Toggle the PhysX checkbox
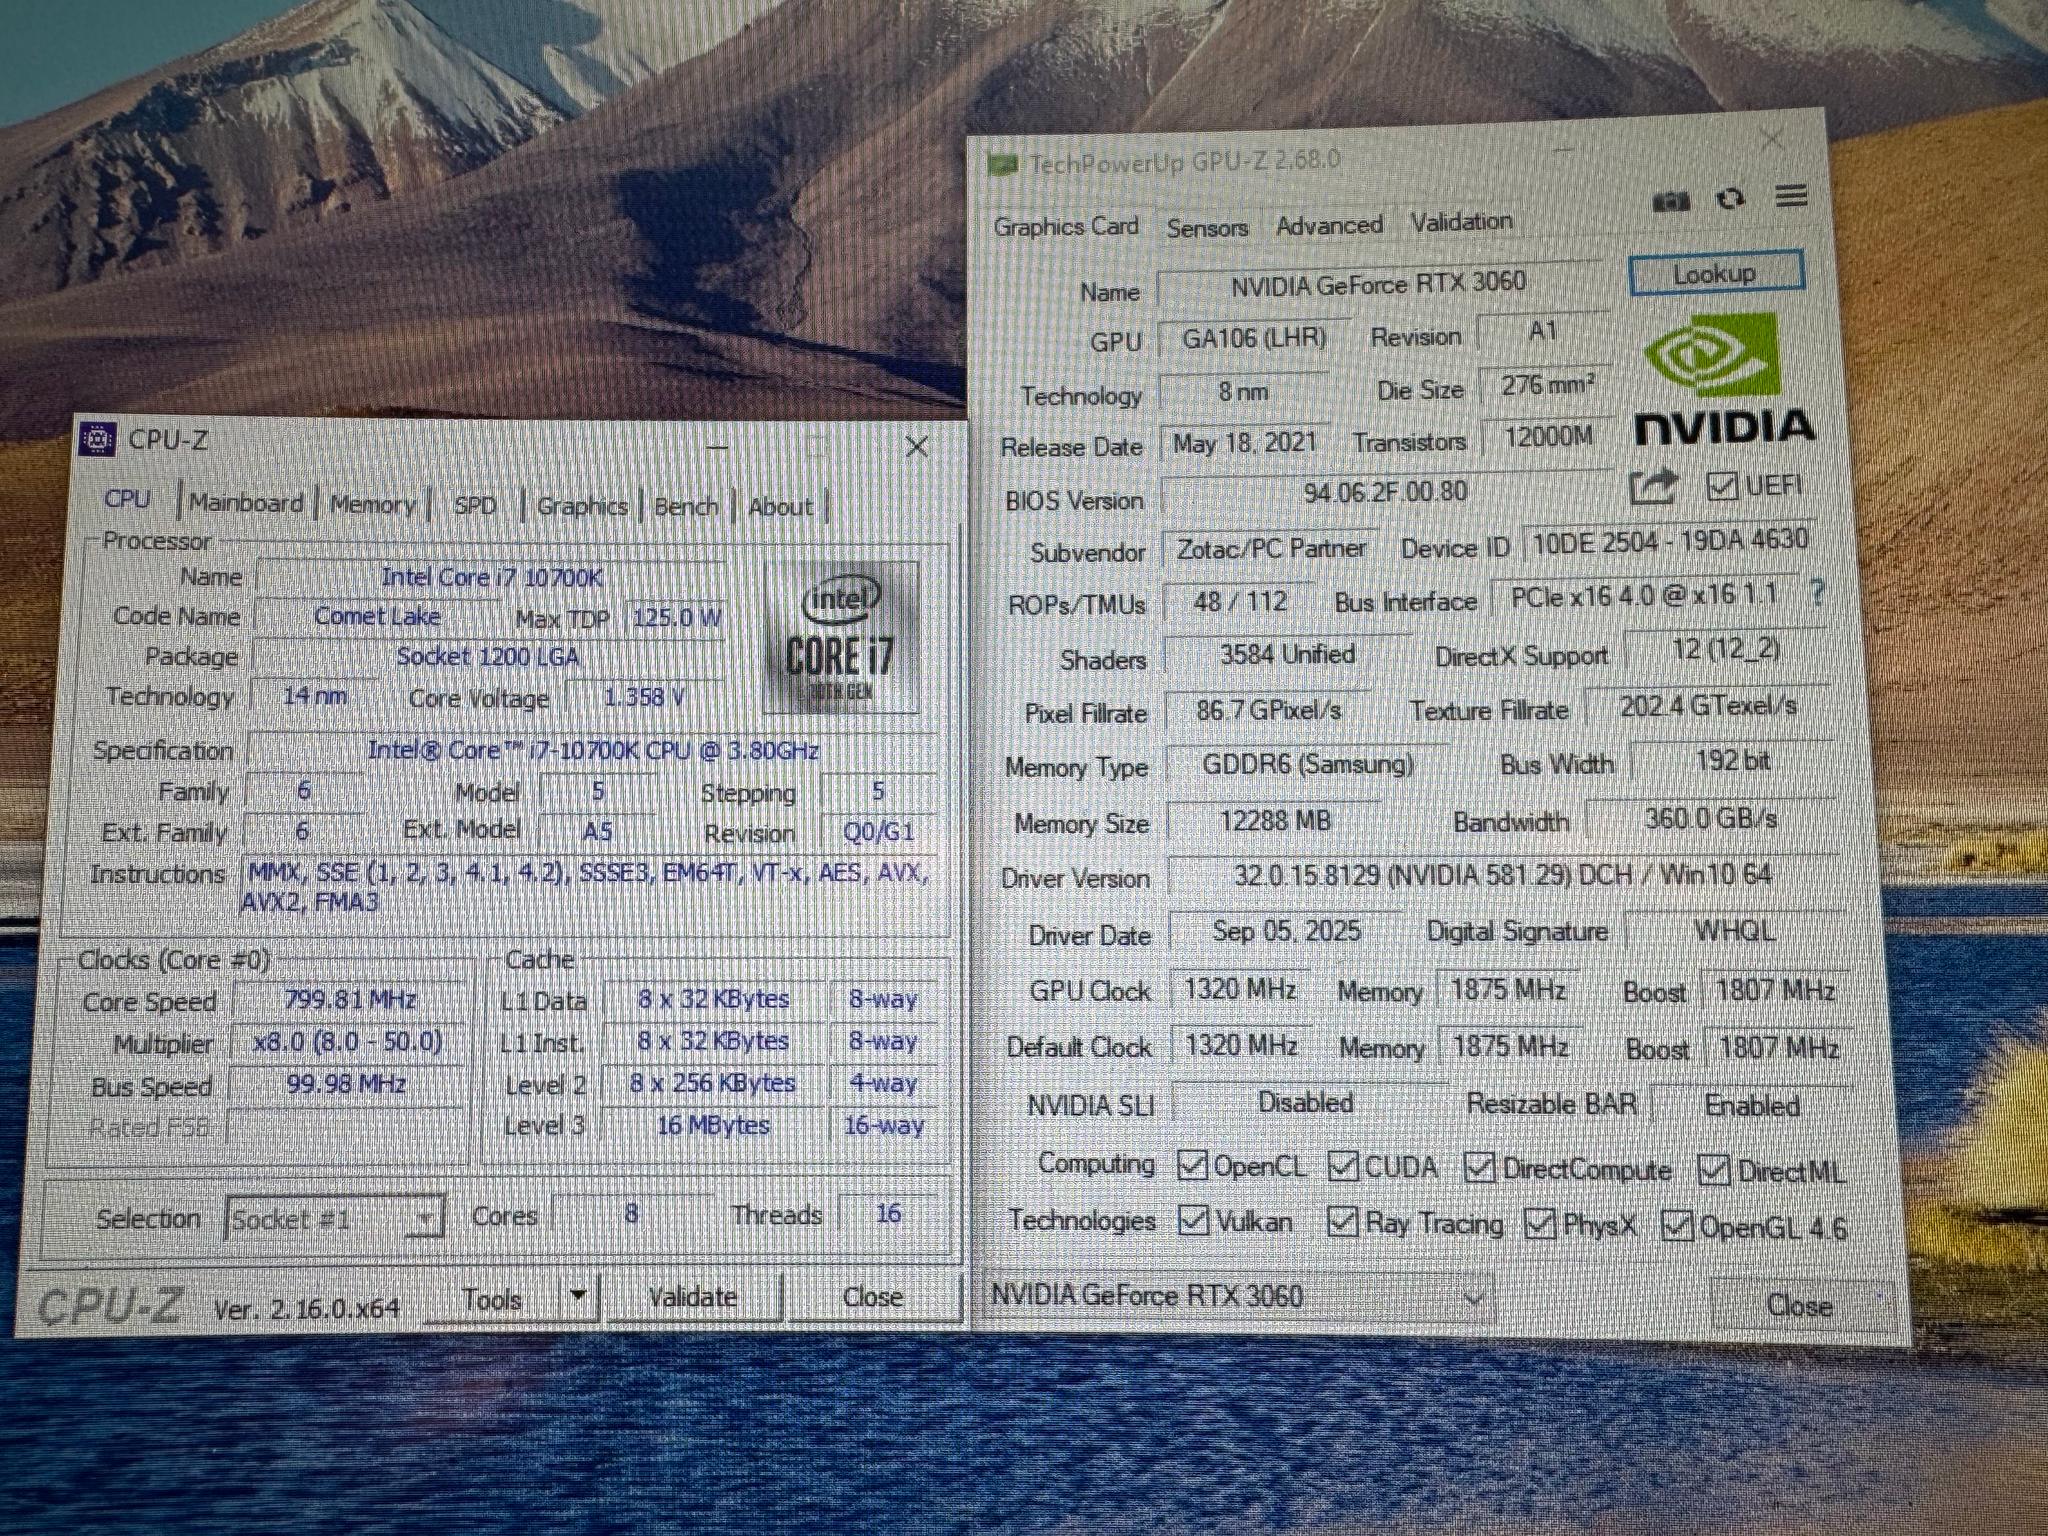2048x1536 pixels. coord(1541,1223)
